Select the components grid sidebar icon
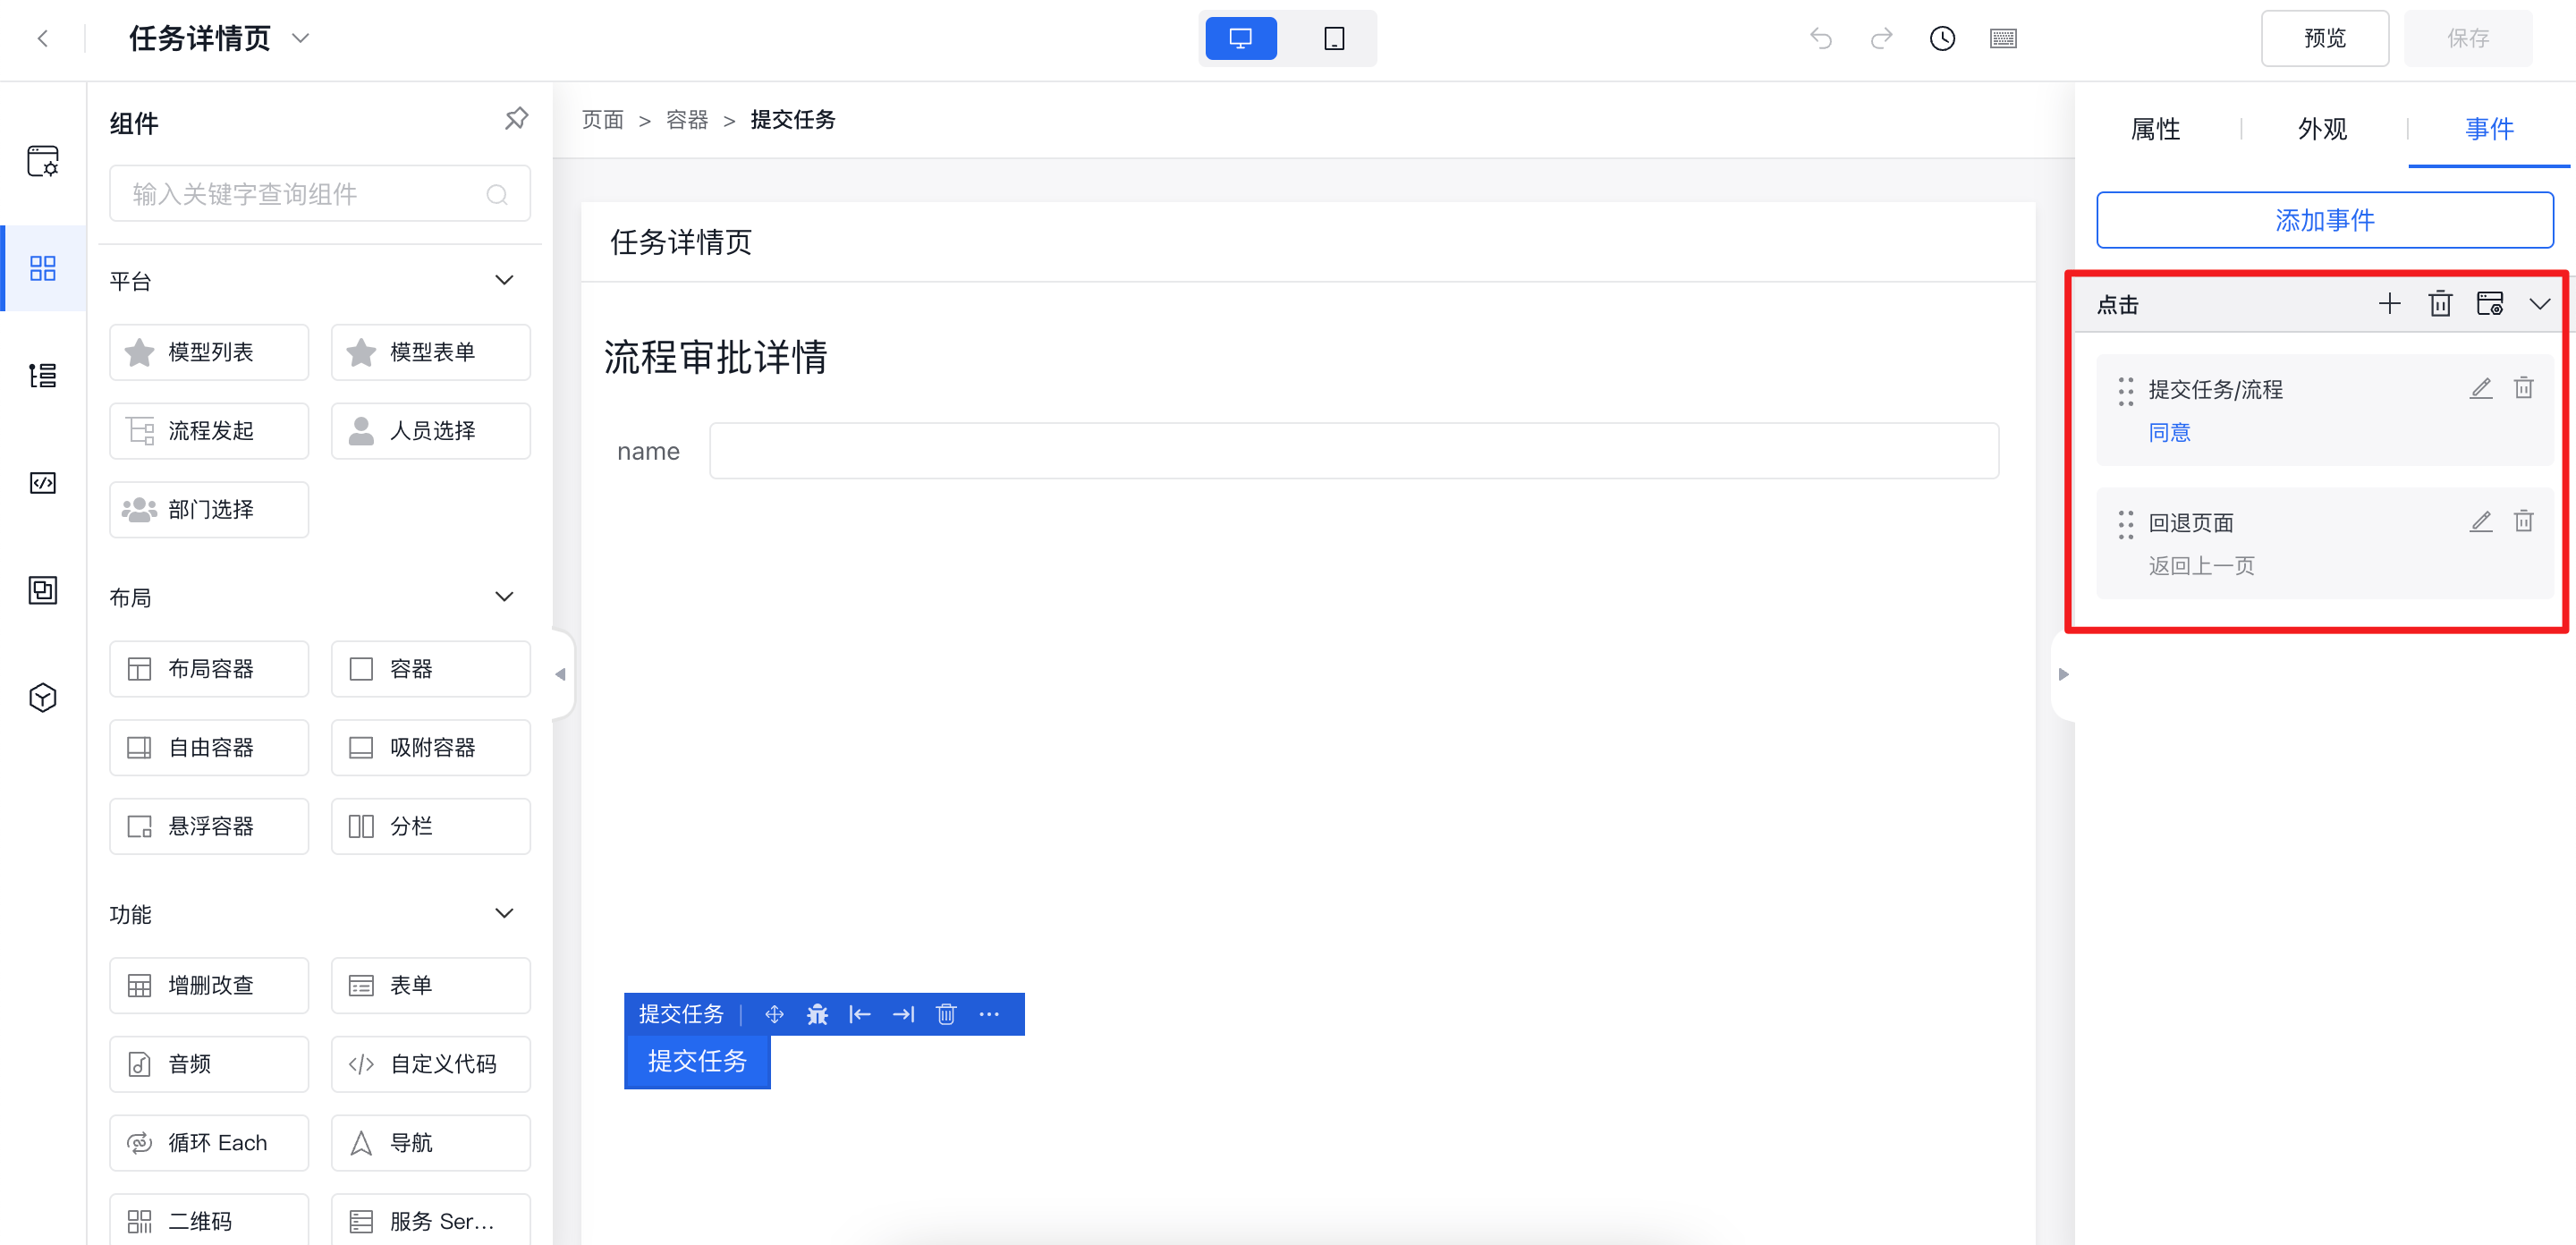The width and height of the screenshot is (2576, 1245). click(43, 268)
